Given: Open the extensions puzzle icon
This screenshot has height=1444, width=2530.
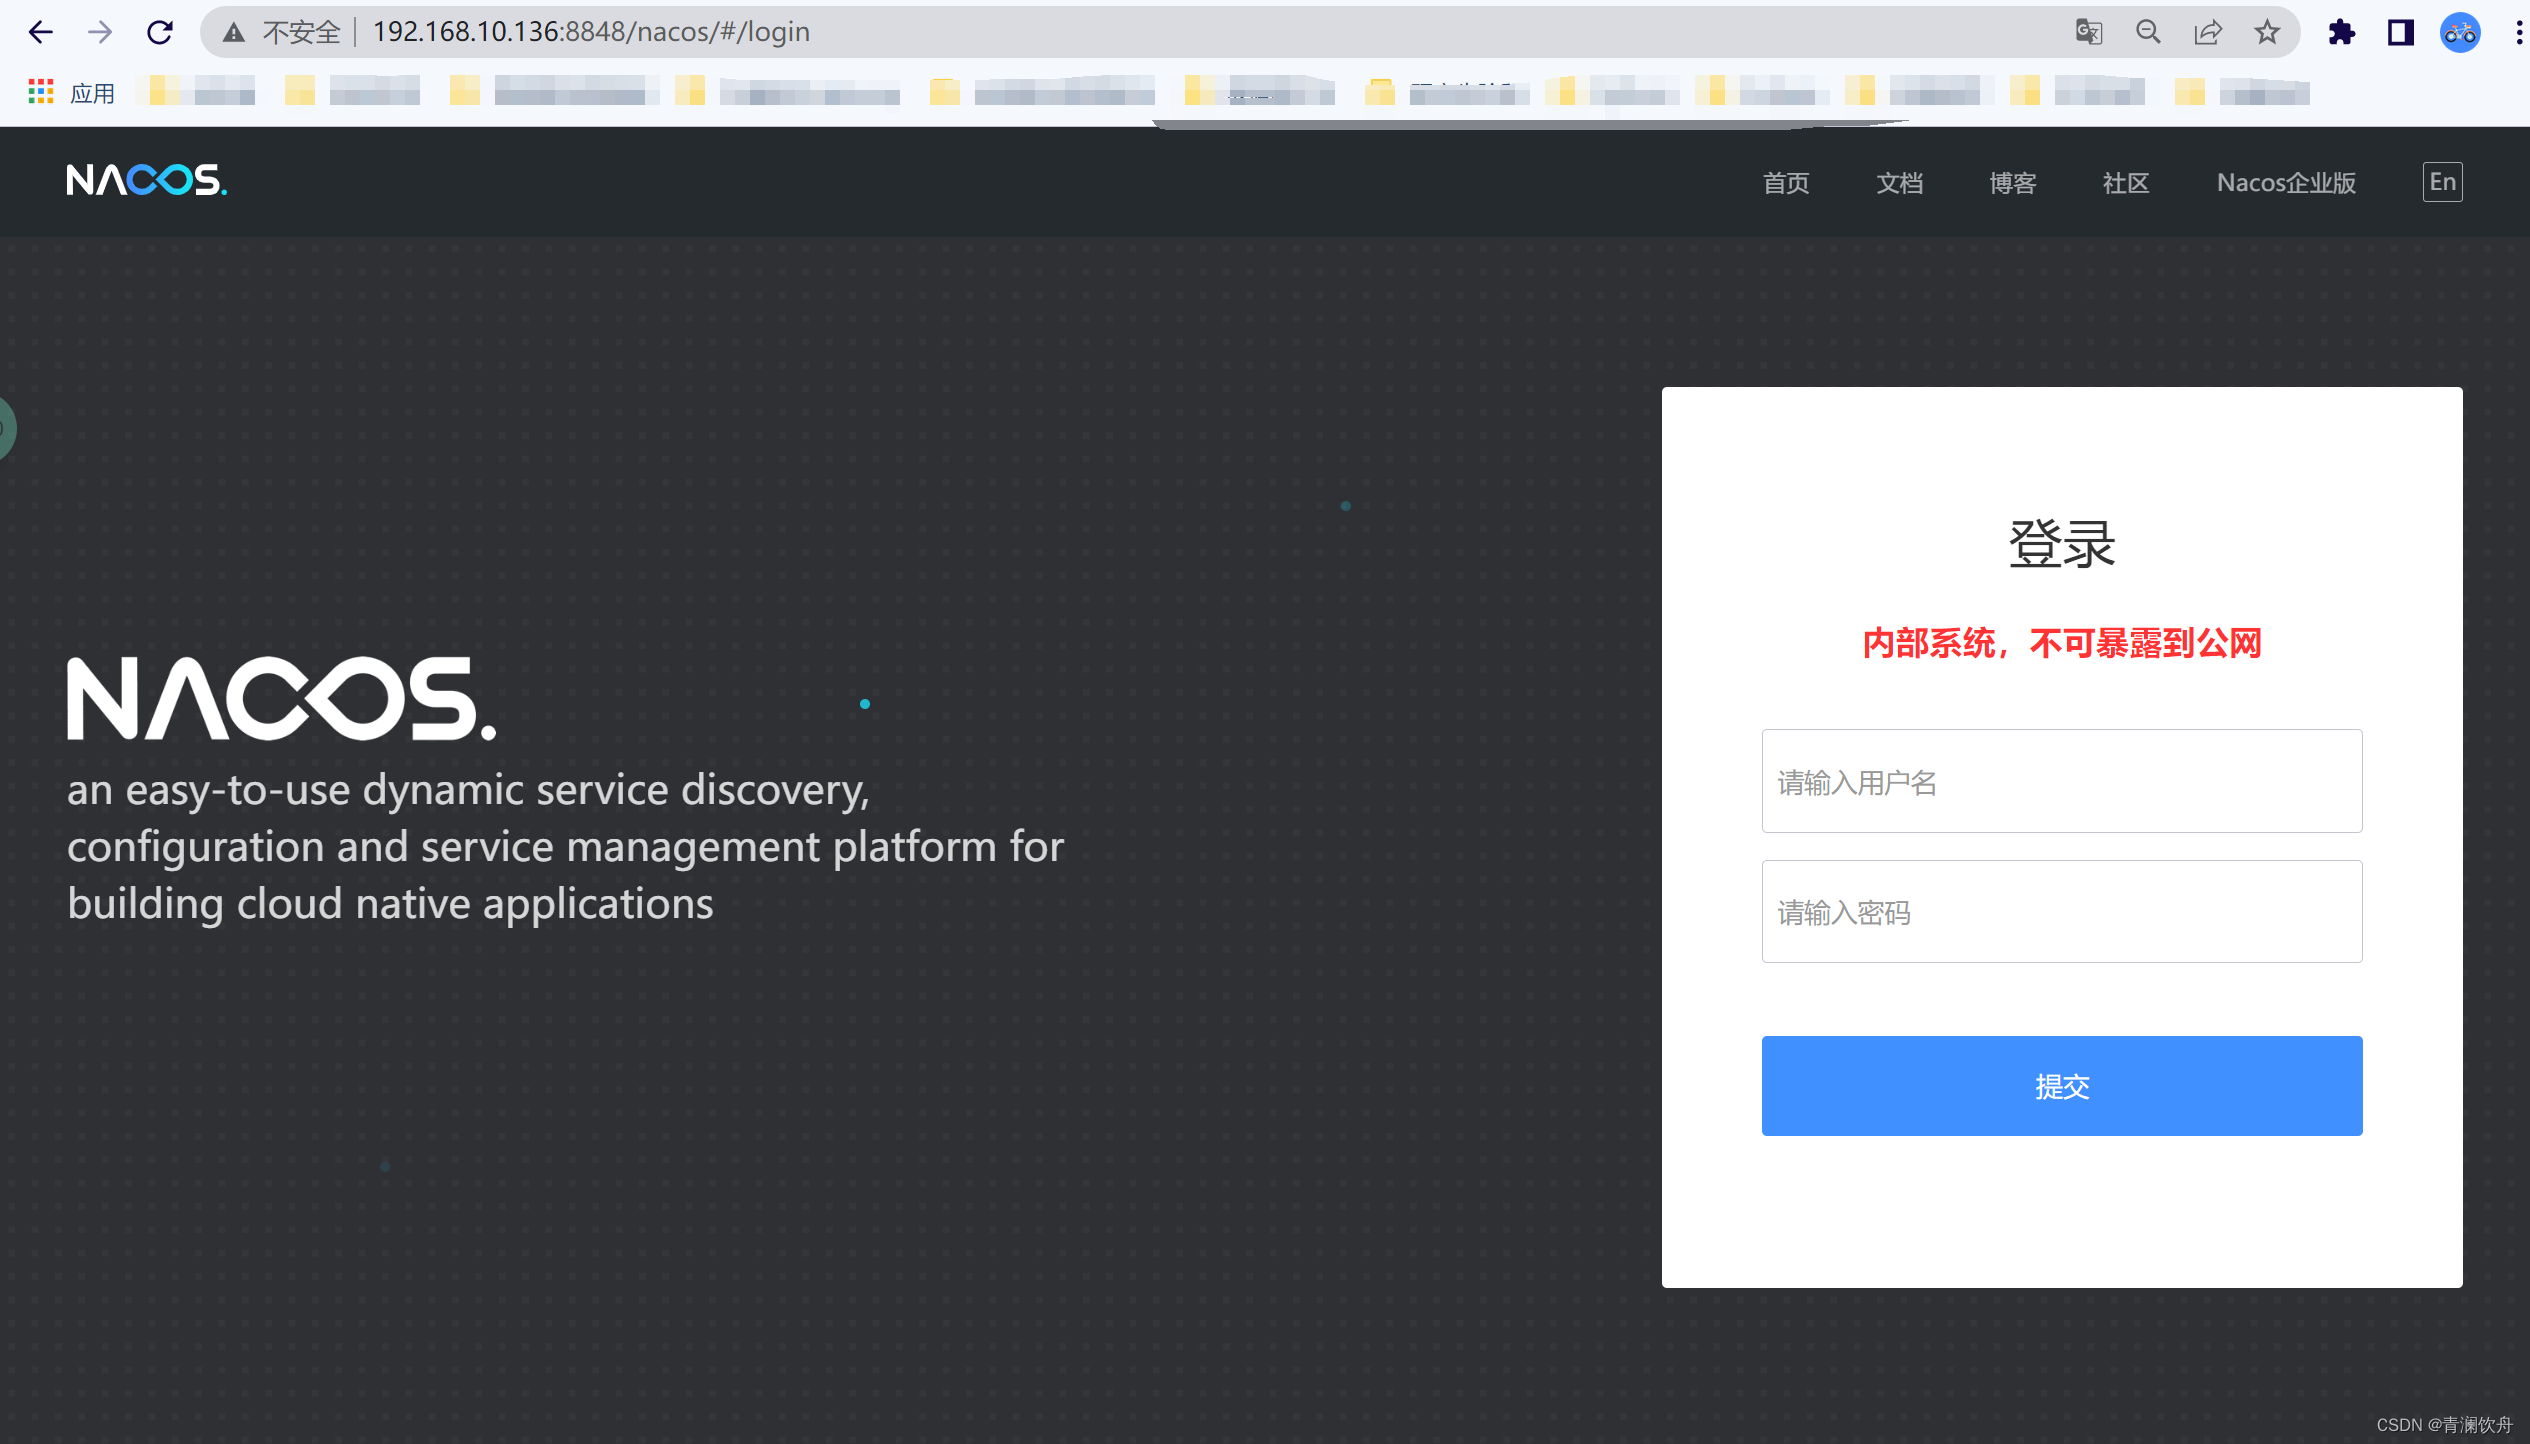Looking at the screenshot, I should tap(2341, 32).
